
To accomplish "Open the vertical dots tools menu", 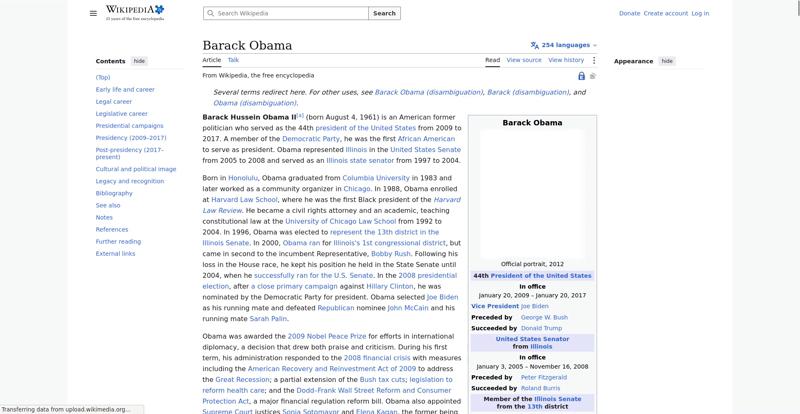I will click(594, 60).
